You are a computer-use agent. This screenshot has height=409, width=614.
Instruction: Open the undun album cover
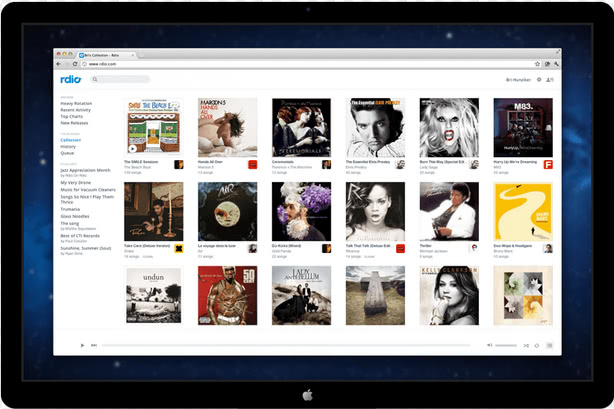tap(154, 295)
